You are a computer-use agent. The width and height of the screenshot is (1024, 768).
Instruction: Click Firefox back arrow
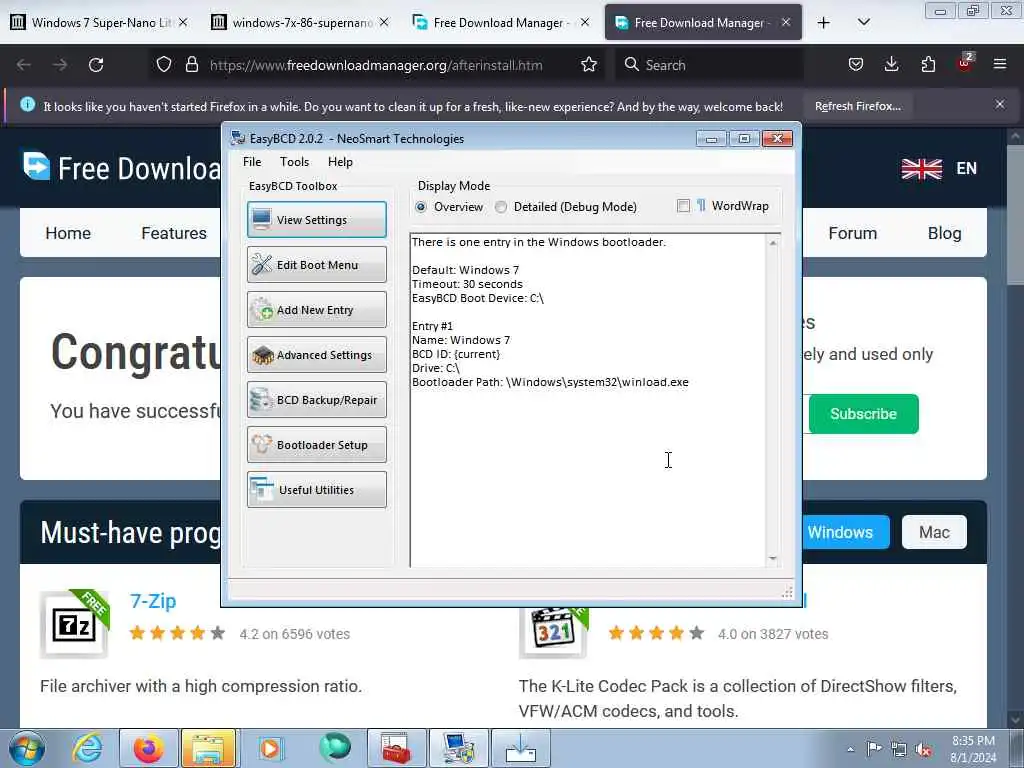click(x=24, y=65)
